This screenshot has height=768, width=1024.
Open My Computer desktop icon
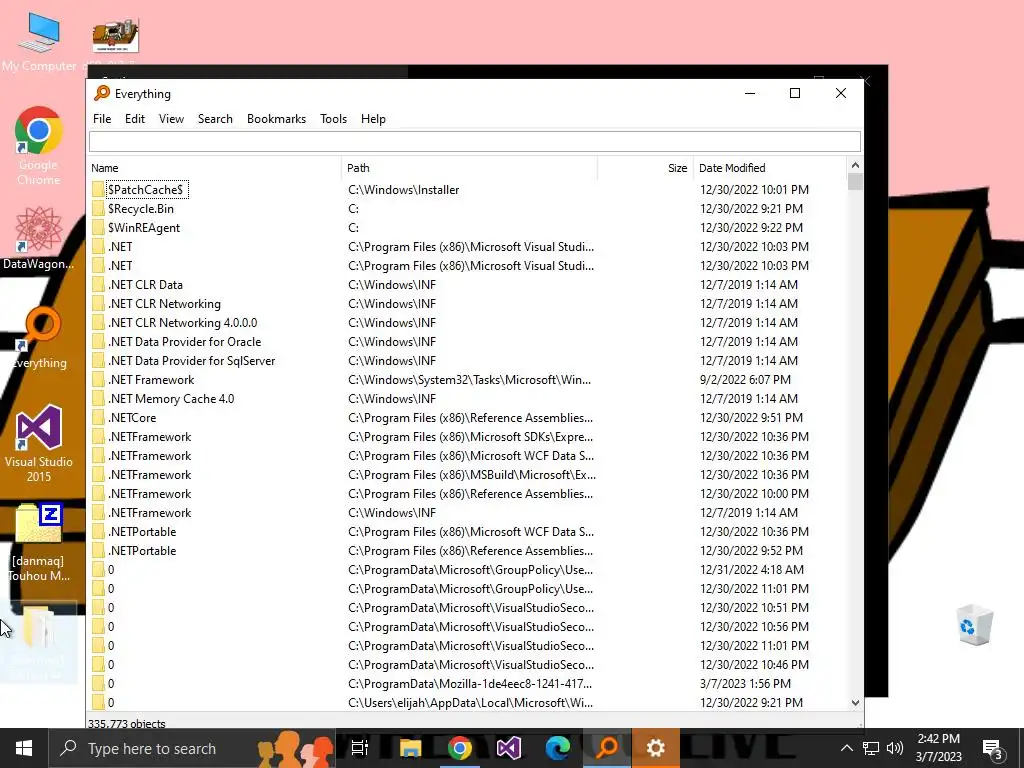coord(39,42)
